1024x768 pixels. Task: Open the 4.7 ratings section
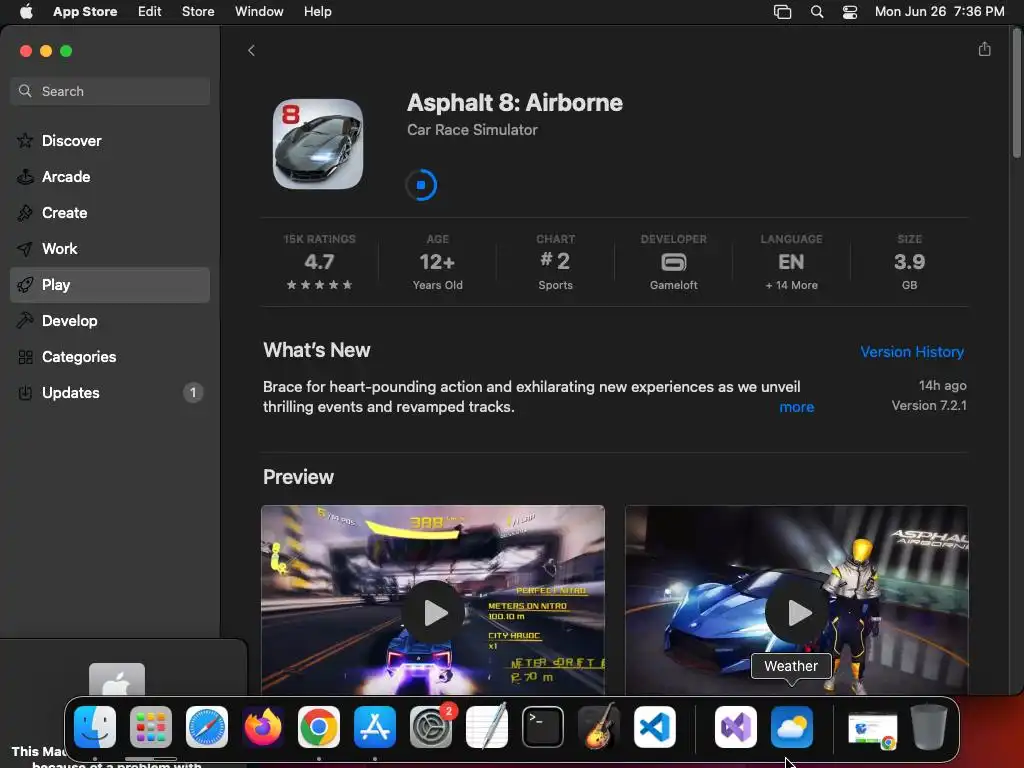click(319, 262)
